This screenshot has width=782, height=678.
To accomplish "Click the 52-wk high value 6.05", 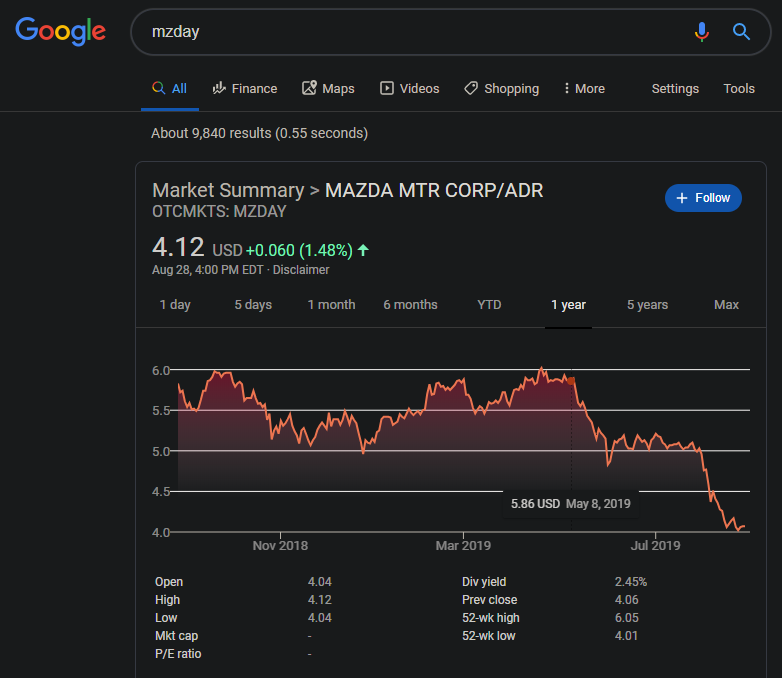I will click(626, 618).
